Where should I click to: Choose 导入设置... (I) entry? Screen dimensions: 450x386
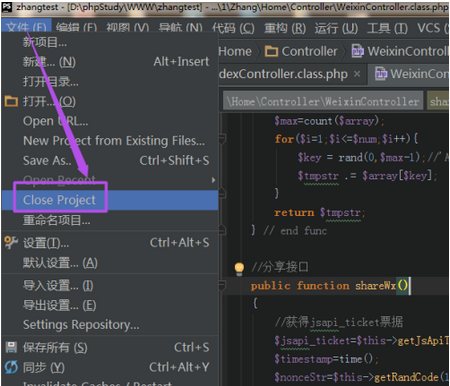coord(110,285)
